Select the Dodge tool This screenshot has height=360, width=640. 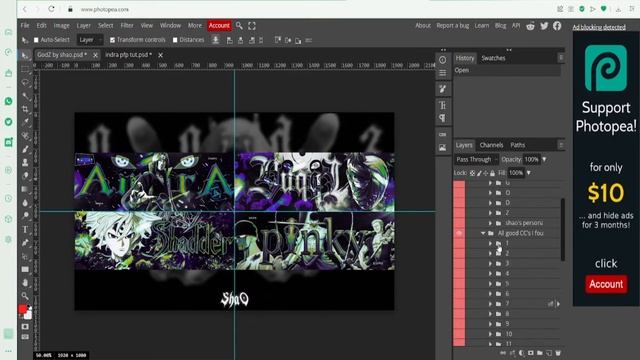point(25,216)
